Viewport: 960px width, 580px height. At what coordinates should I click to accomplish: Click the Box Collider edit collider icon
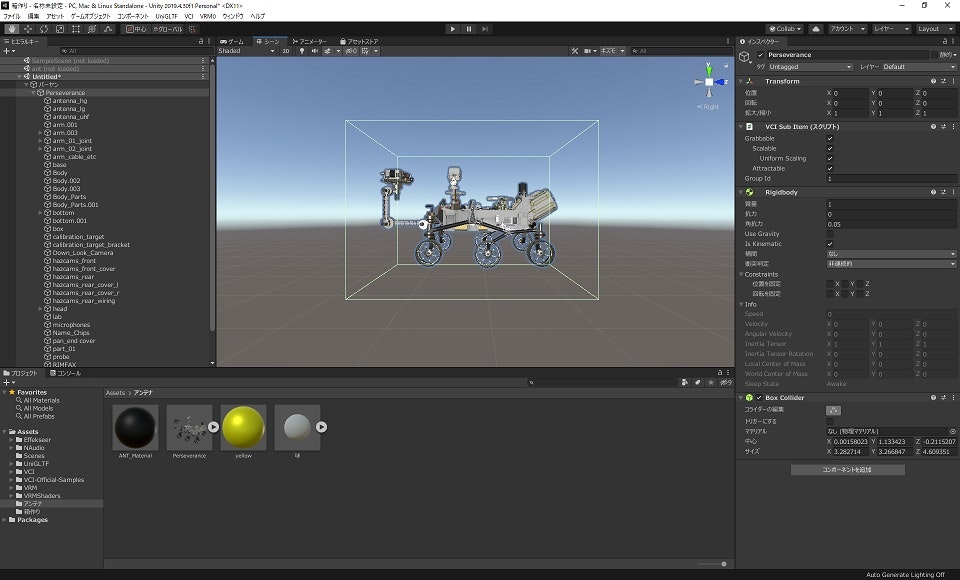833,410
